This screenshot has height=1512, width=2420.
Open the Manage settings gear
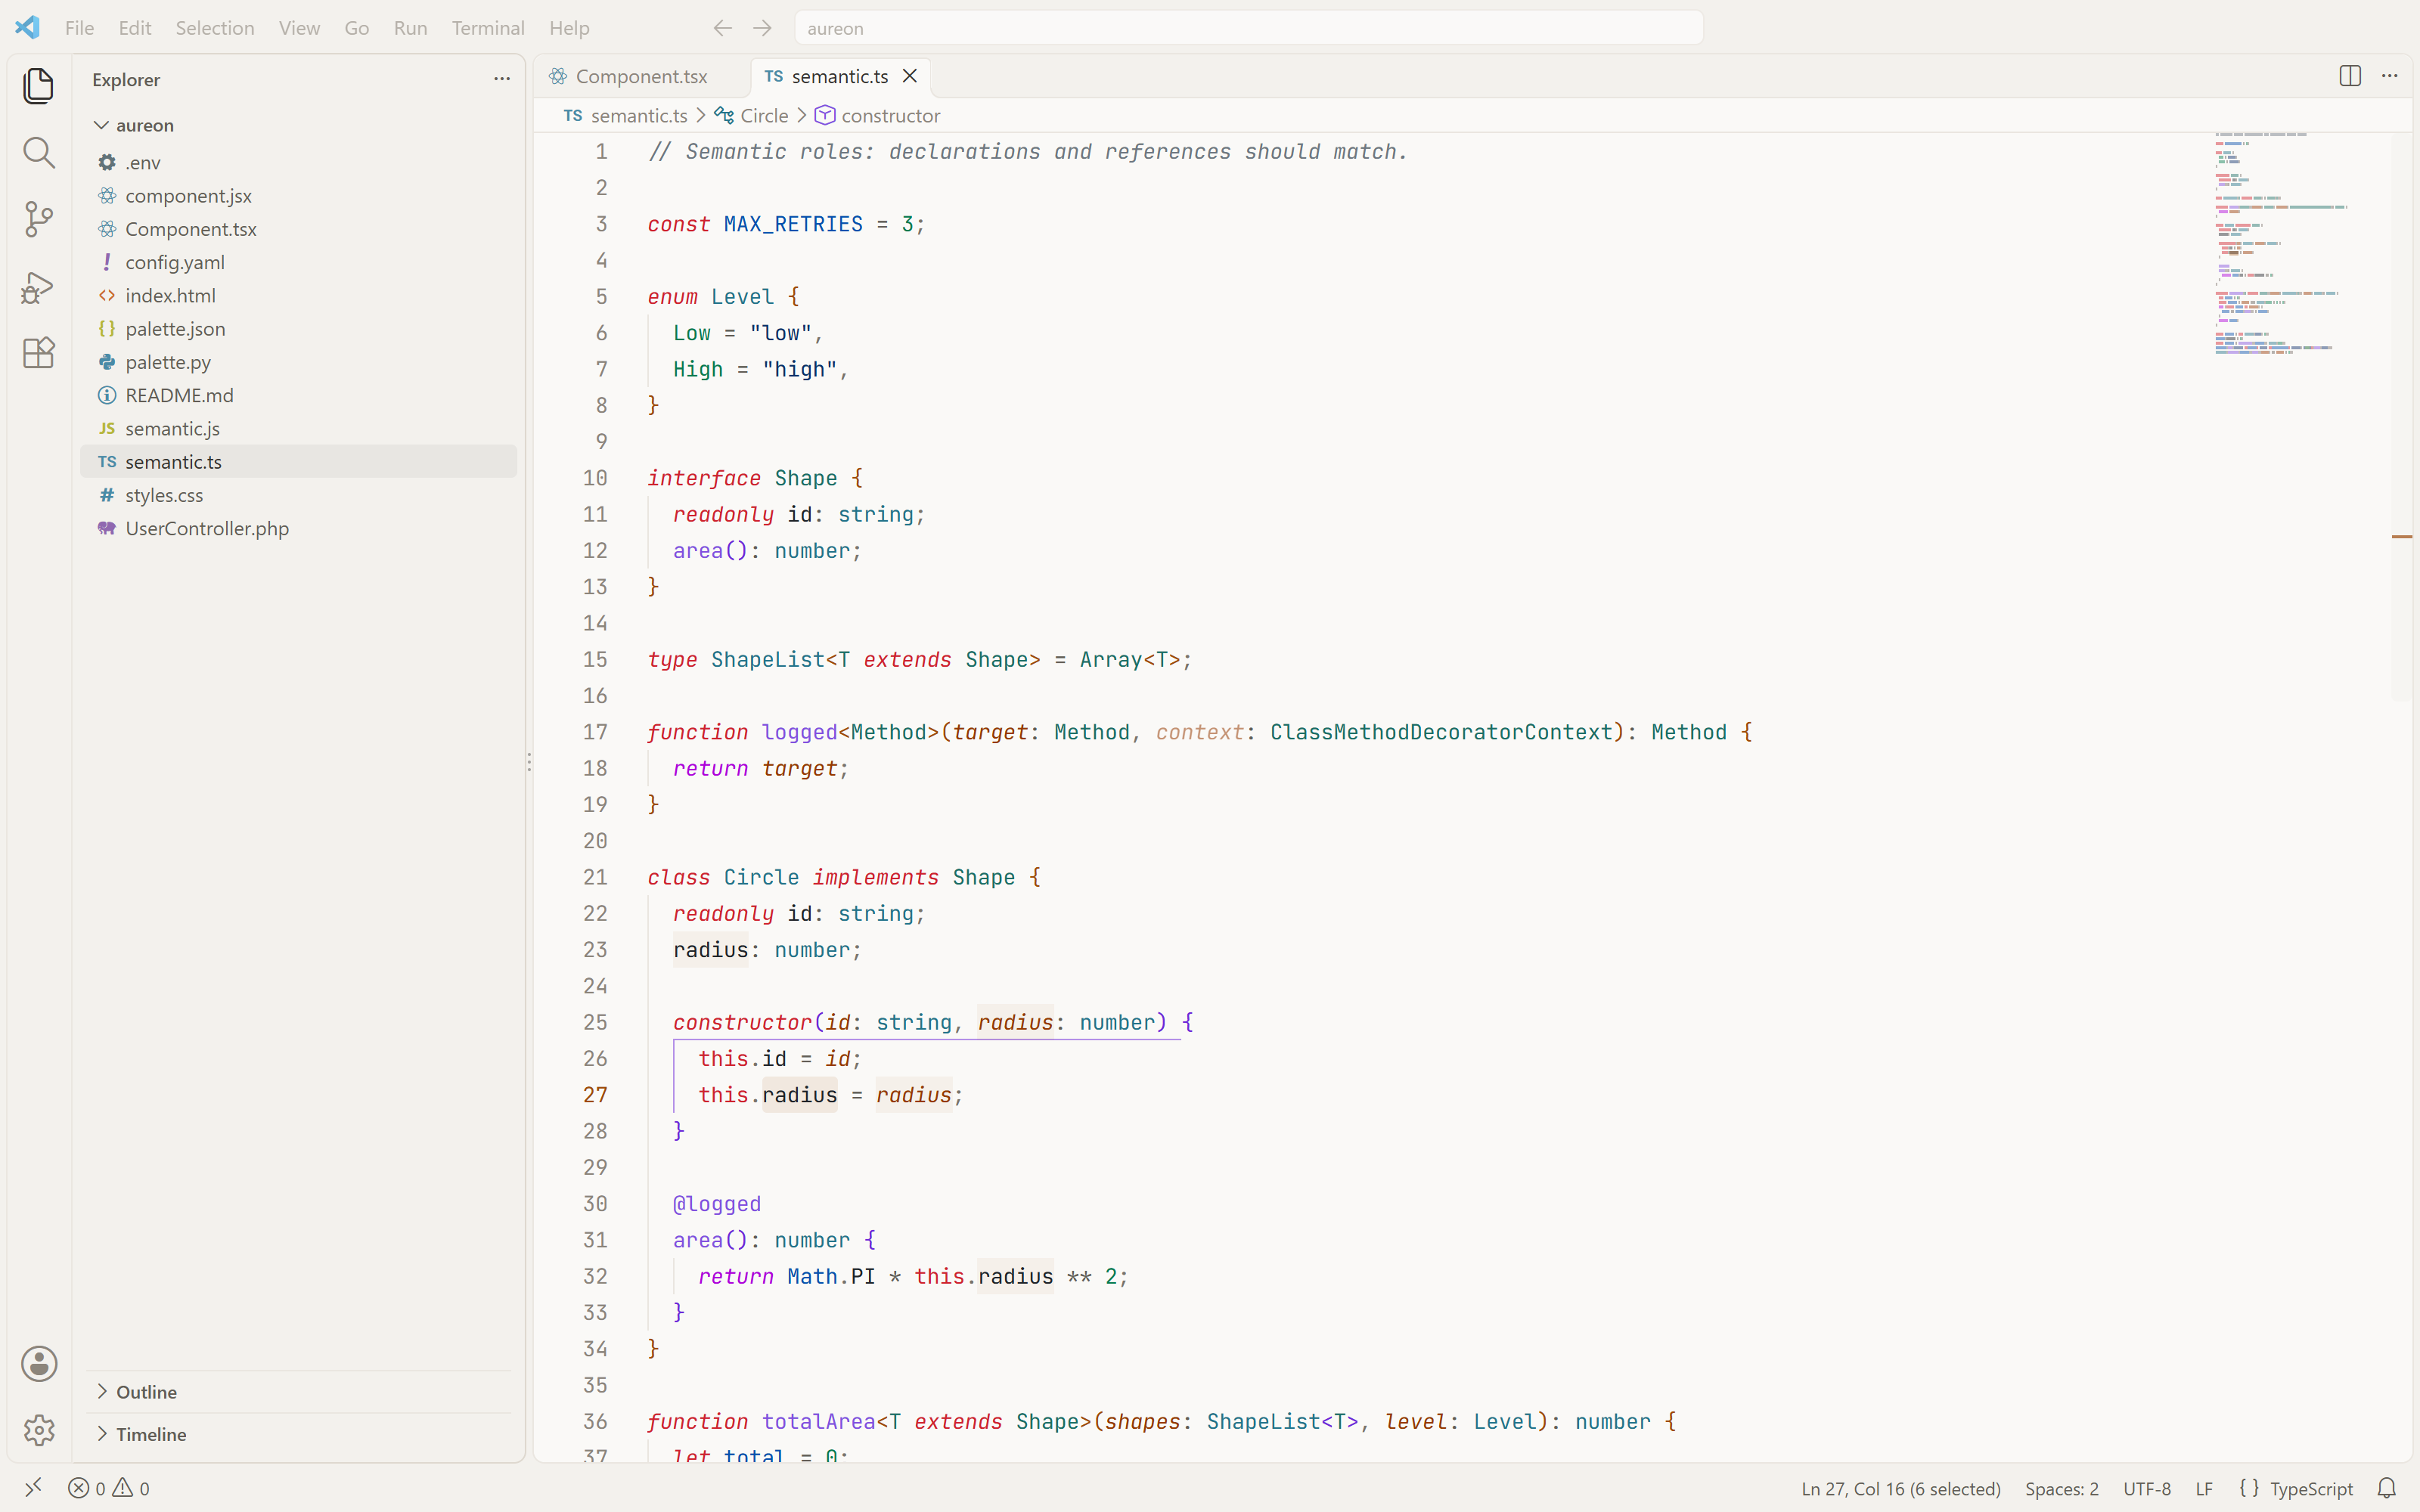(39, 1430)
